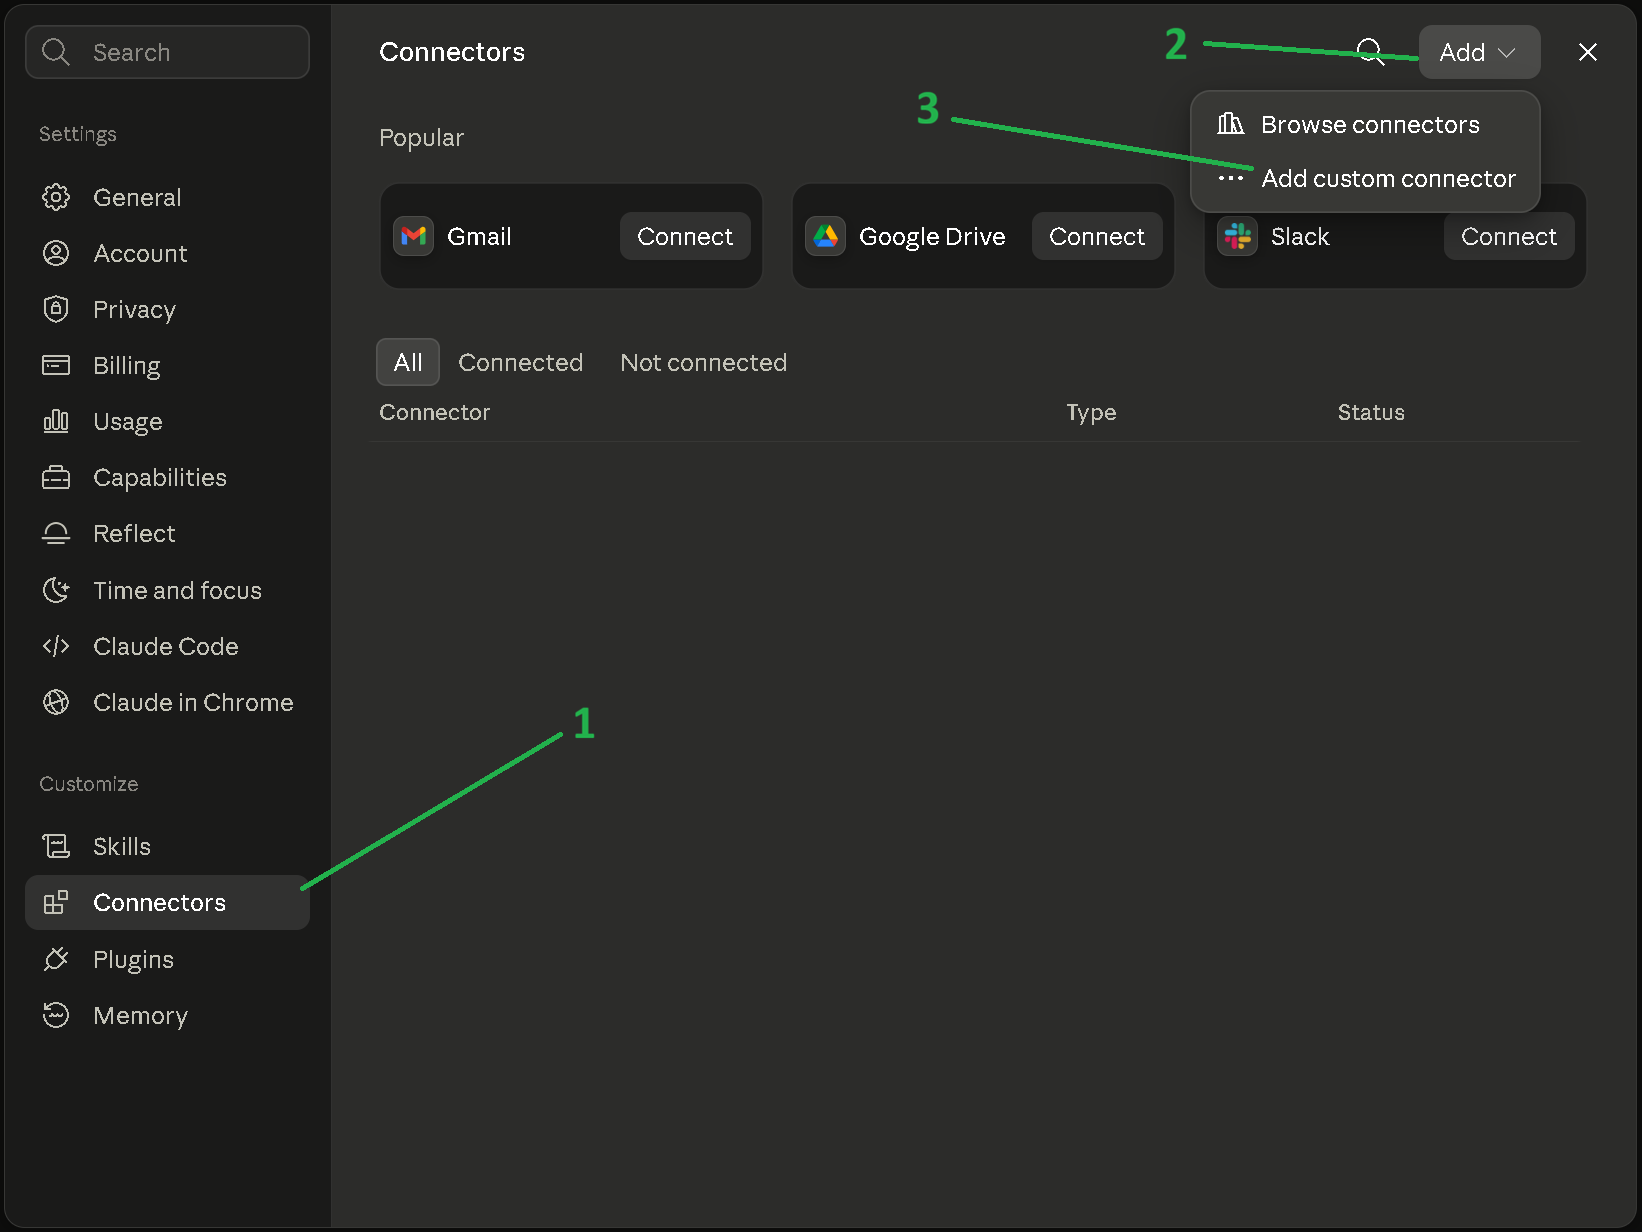Connect the Gmail connector

tap(685, 236)
